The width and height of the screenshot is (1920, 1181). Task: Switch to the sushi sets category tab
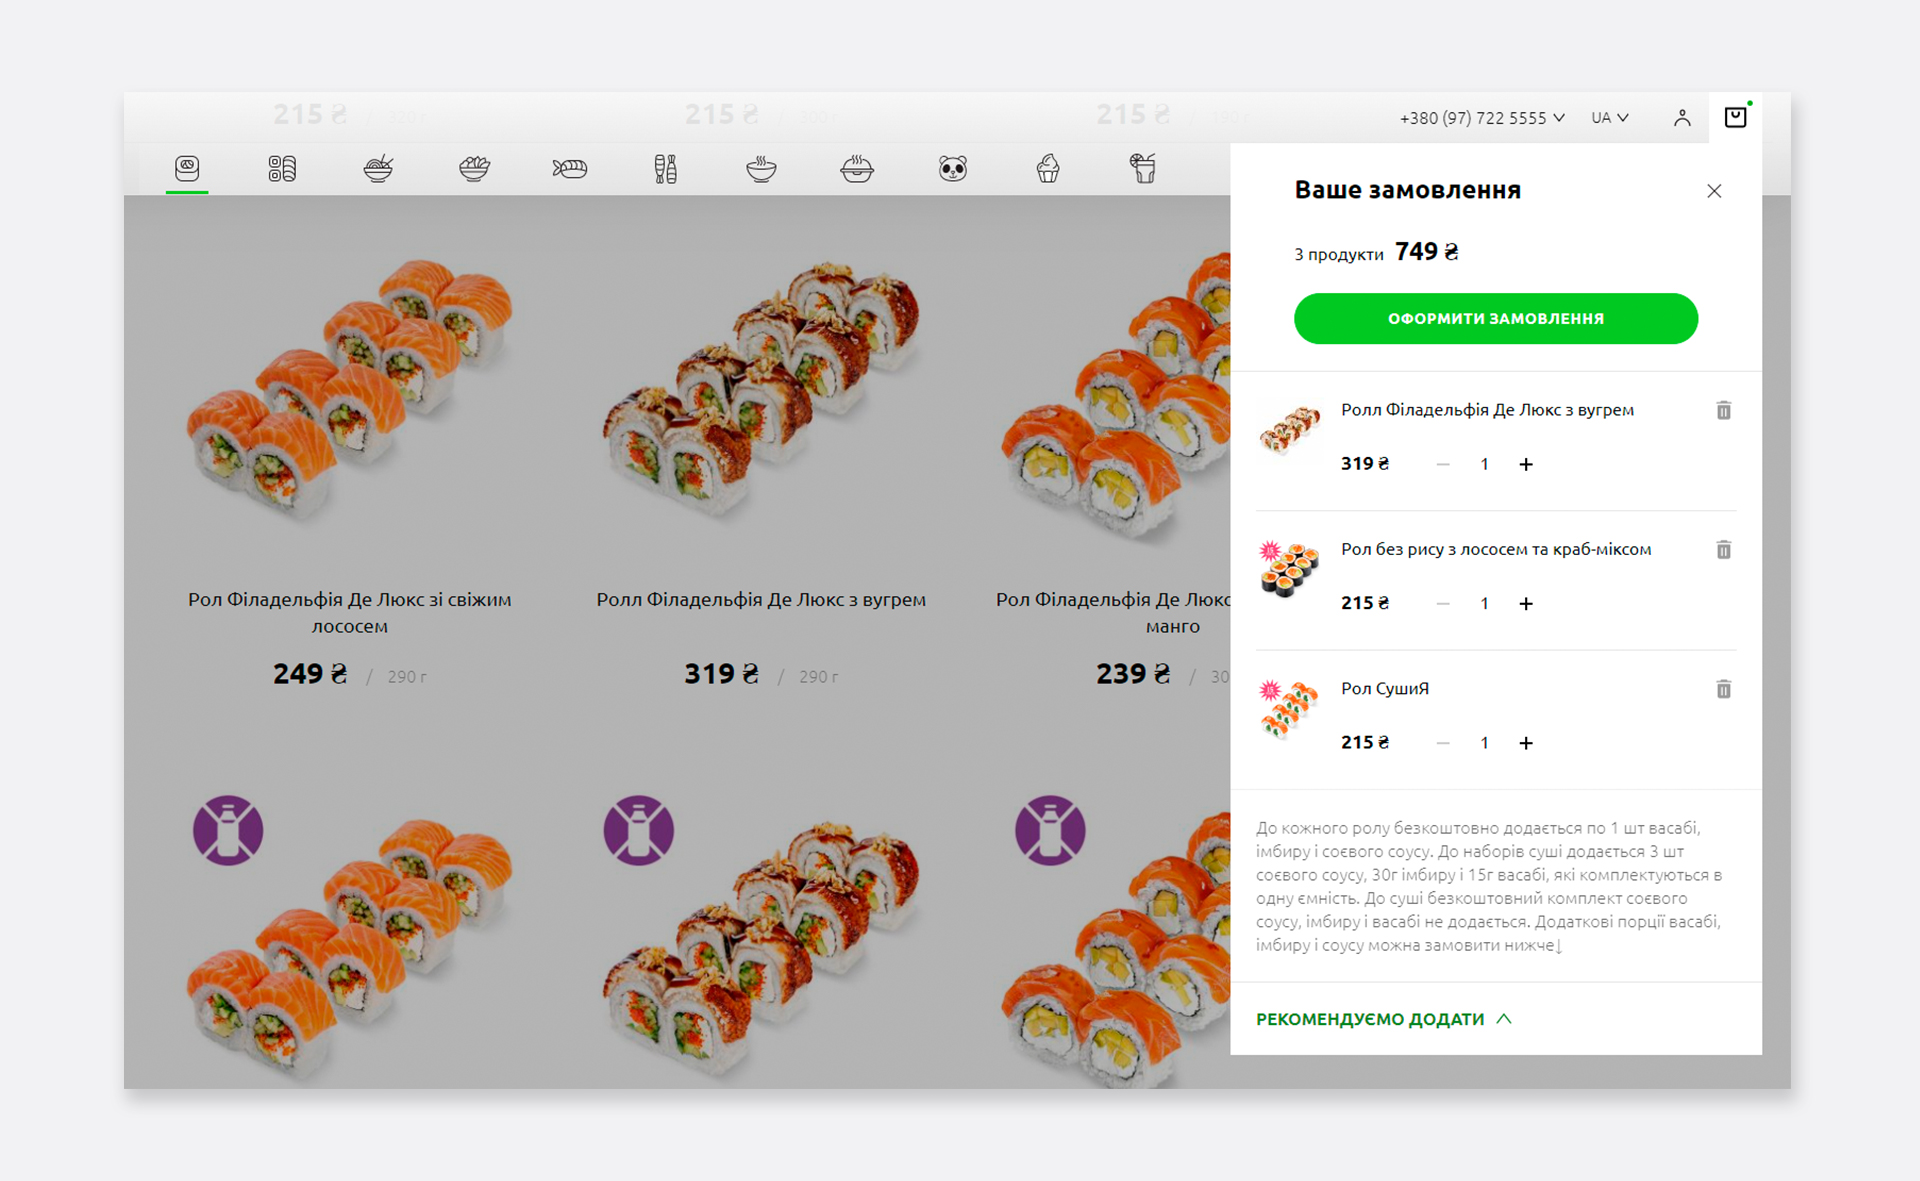click(x=282, y=168)
